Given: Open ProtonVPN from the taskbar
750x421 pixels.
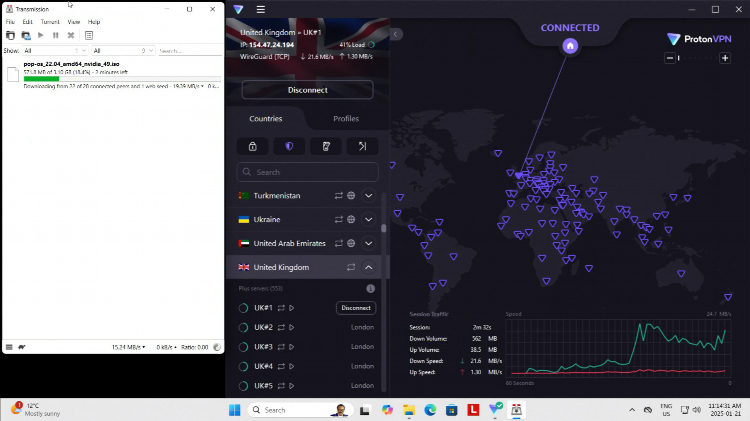Looking at the screenshot, I should click(x=495, y=410).
